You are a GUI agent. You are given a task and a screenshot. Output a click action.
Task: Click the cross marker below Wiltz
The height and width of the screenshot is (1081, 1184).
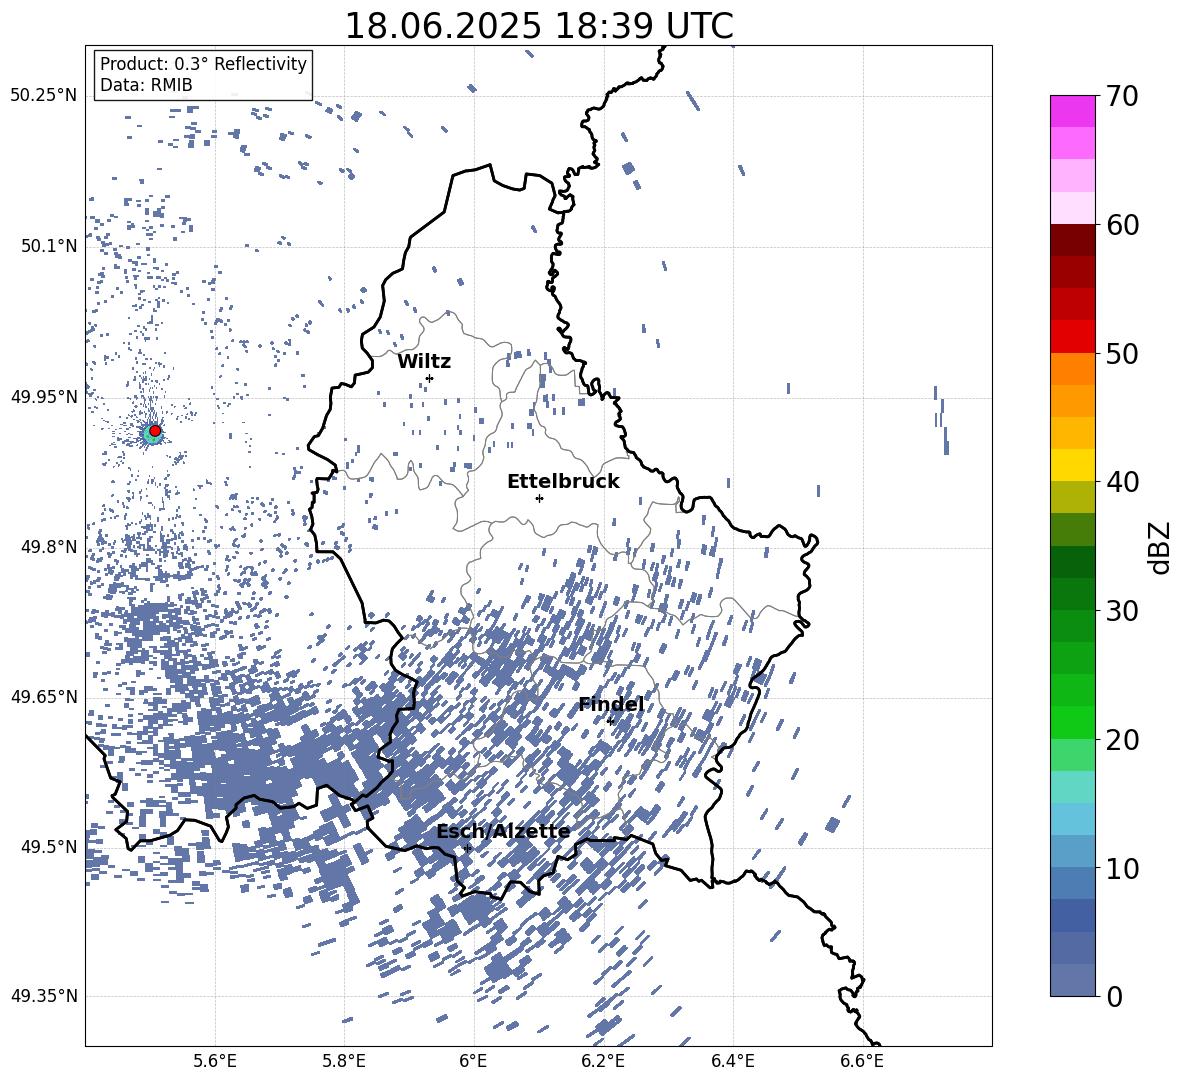(x=430, y=378)
